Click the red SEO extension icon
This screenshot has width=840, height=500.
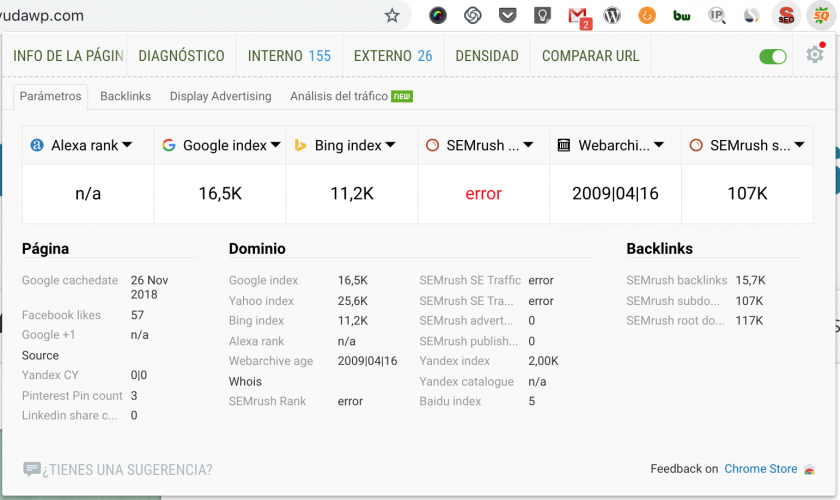click(x=786, y=16)
